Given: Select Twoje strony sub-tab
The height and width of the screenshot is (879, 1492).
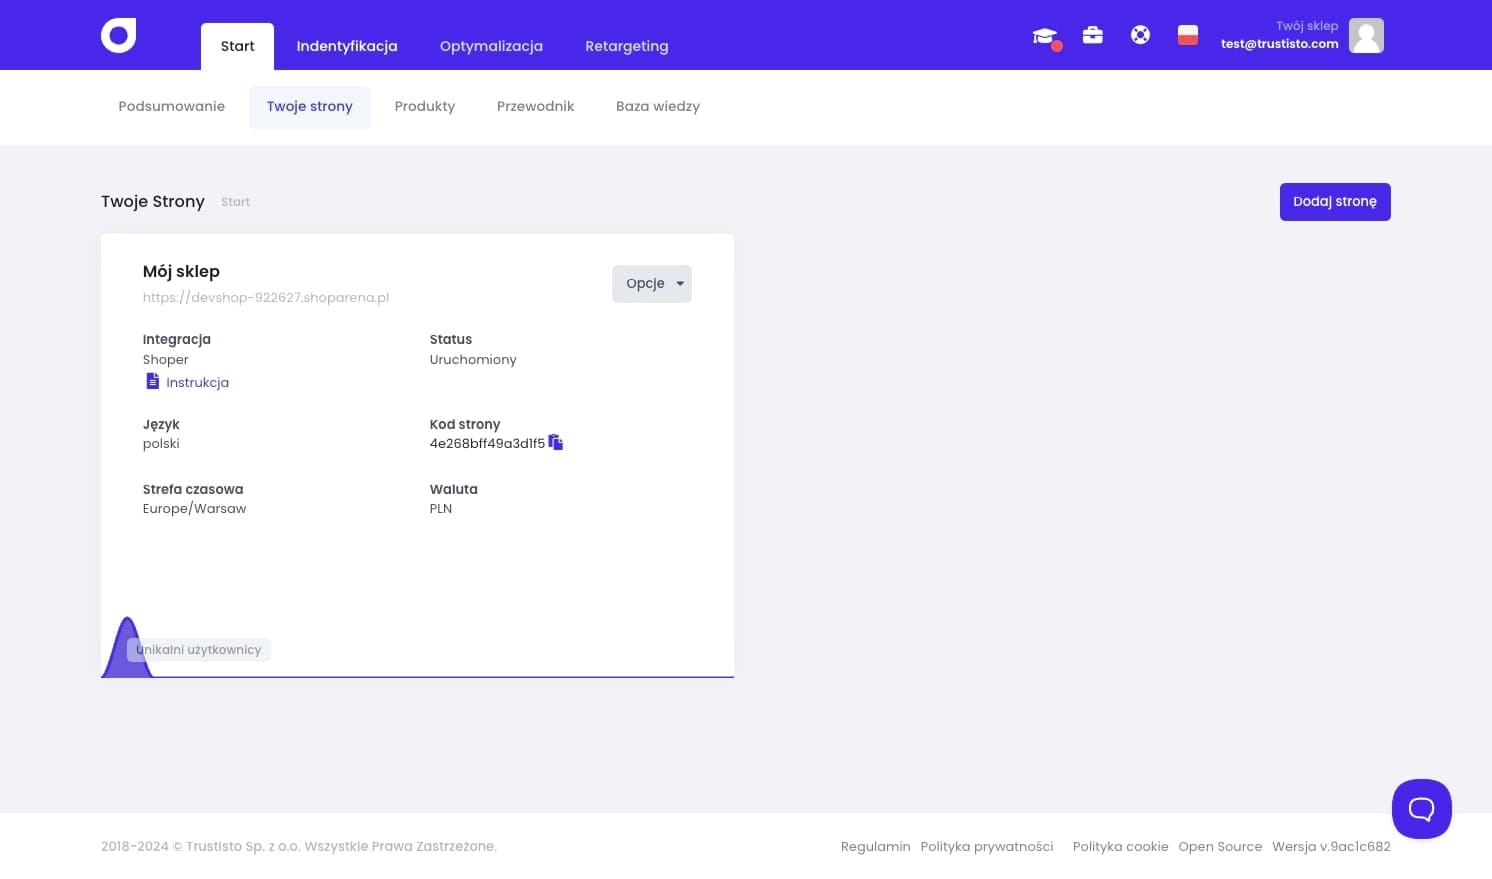Looking at the screenshot, I should pyautogui.click(x=310, y=107).
